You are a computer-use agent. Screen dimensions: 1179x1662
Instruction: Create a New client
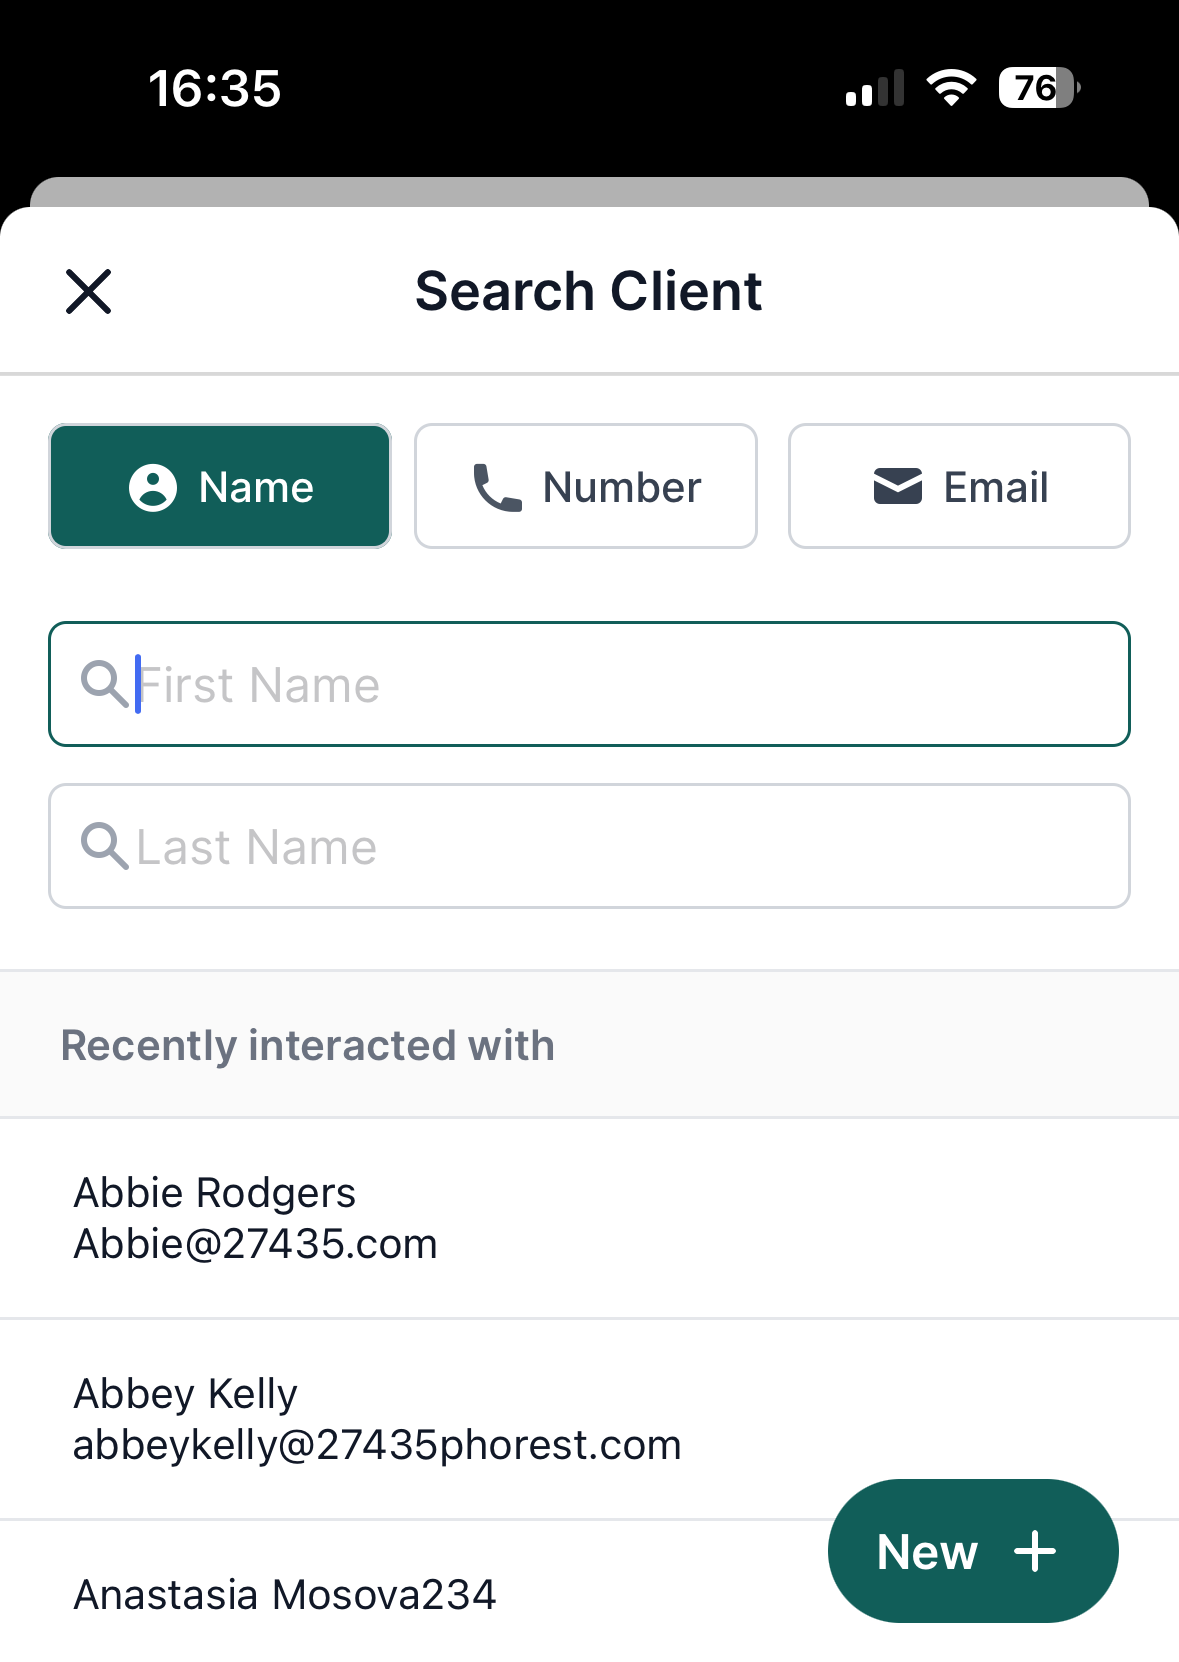click(973, 1551)
